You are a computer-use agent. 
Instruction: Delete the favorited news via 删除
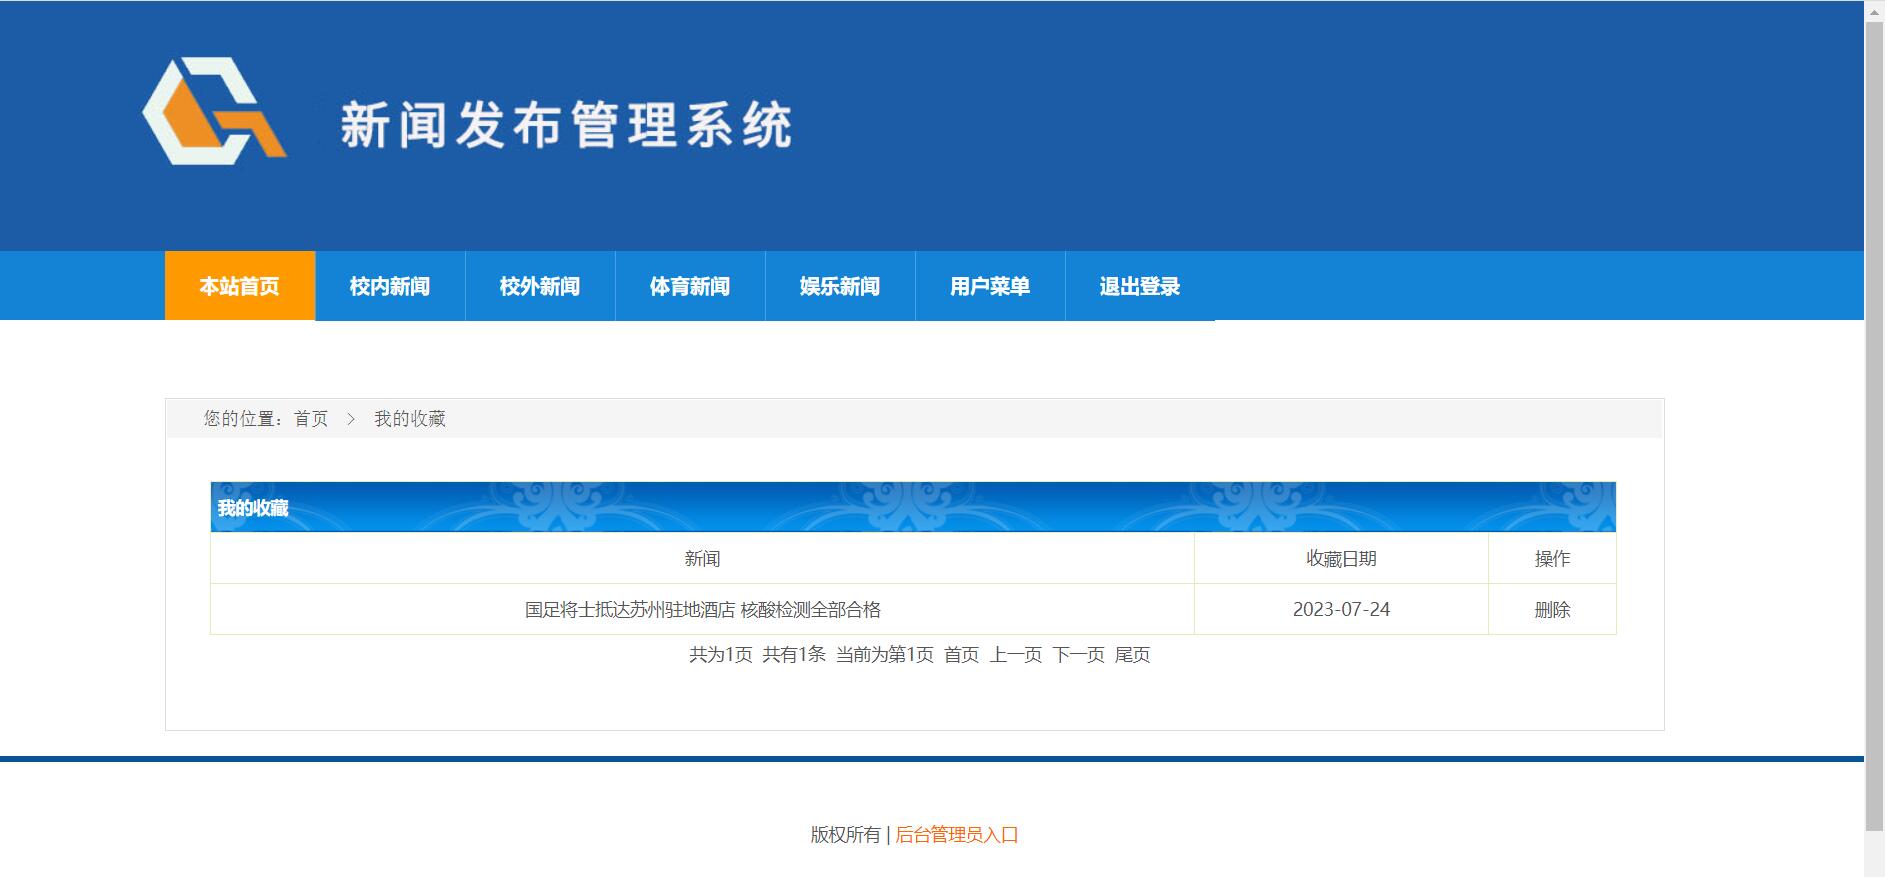[x=1552, y=609]
